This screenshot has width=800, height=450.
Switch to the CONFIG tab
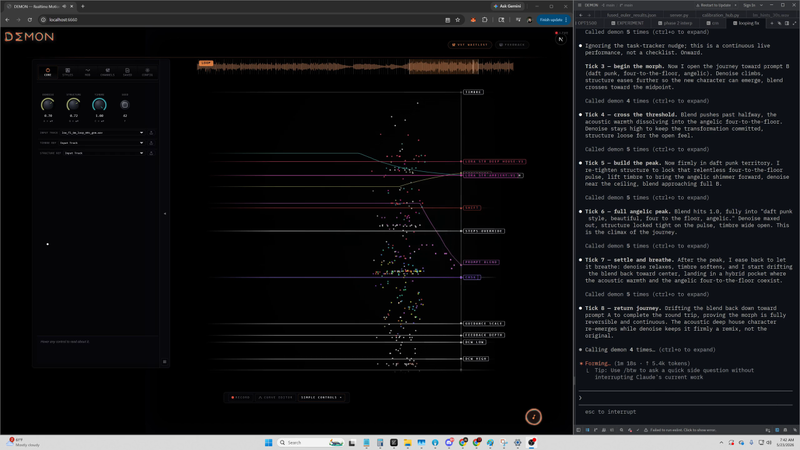pyautogui.click(x=147, y=72)
